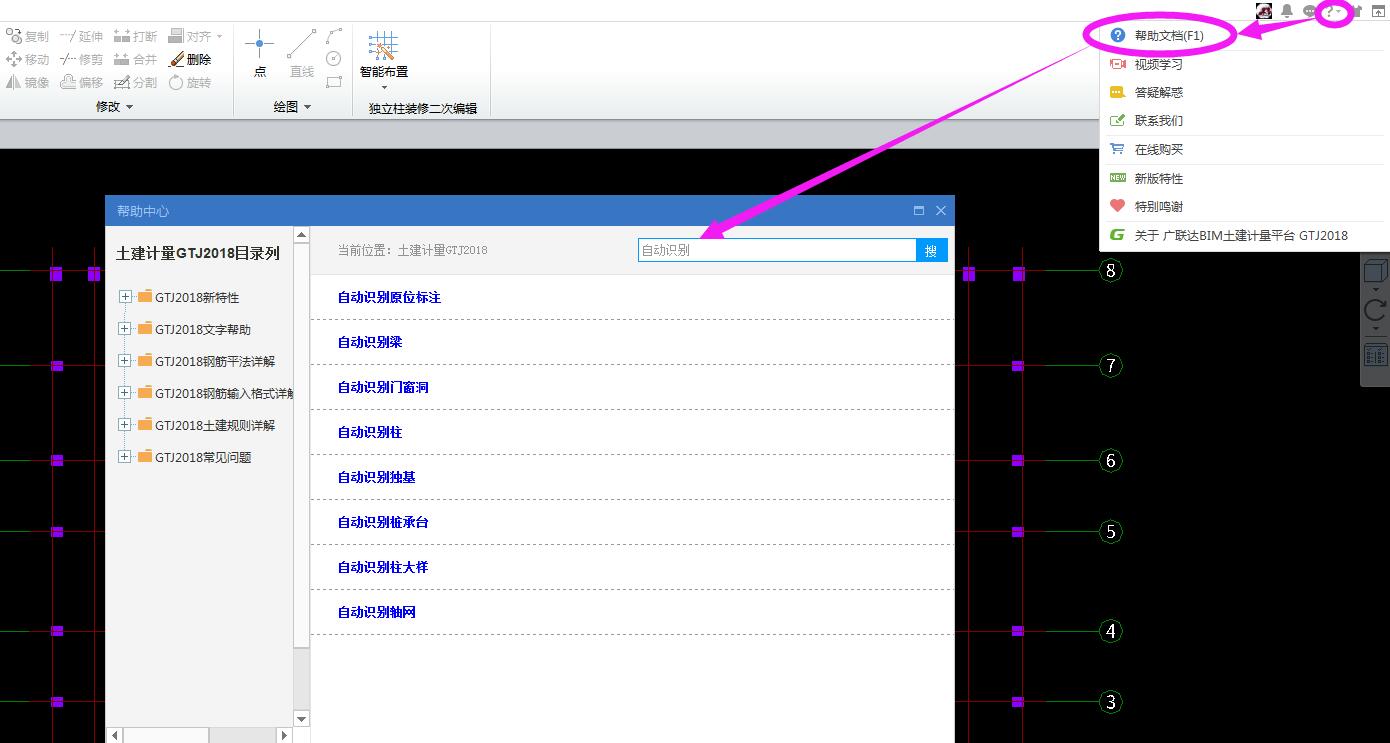Open the 自动识别门窗洞 link
The height and width of the screenshot is (743, 1390).
click(383, 387)
